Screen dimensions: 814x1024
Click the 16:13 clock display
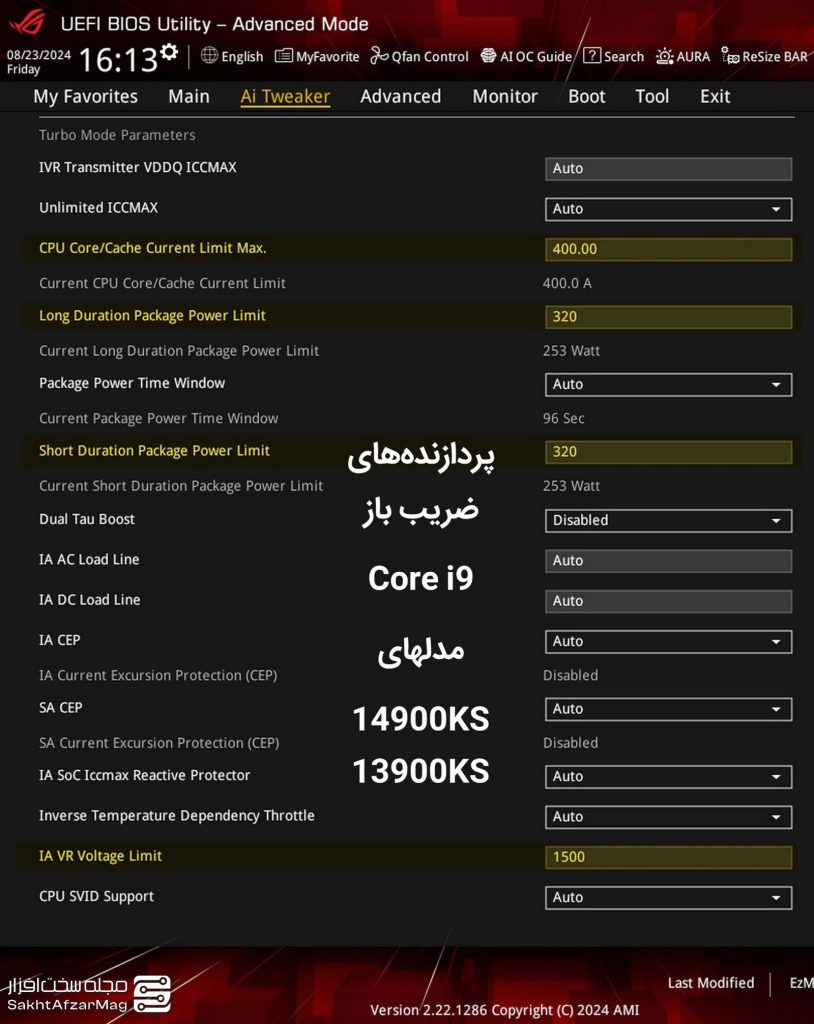118,60
